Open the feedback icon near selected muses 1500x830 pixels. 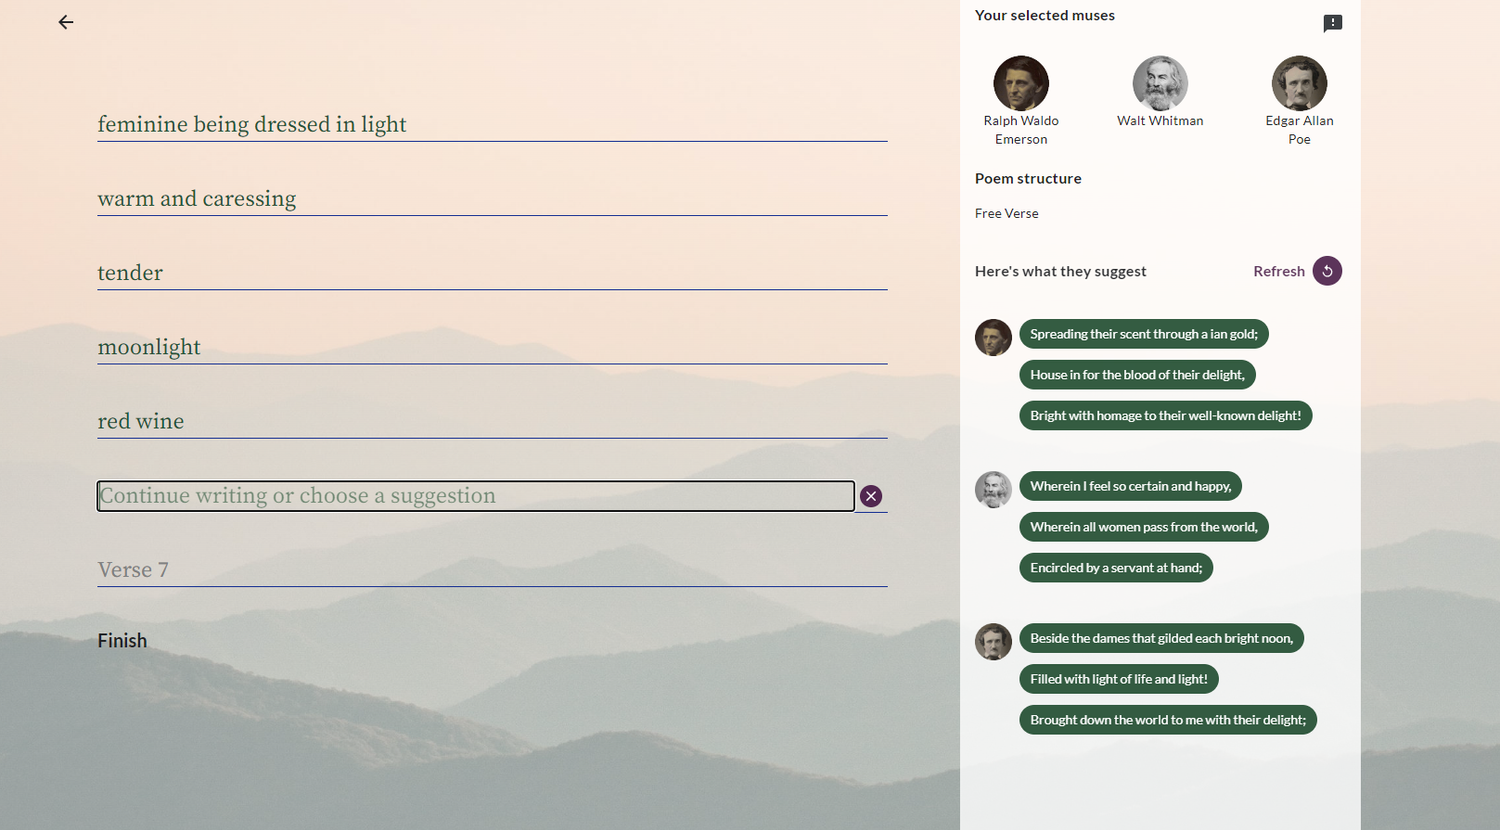pyautogui.click(x=1332, y=22)
